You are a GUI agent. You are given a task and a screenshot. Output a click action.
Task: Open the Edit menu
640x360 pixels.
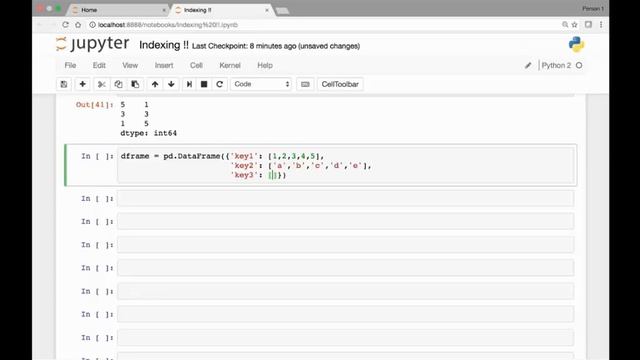click(99, 65)
